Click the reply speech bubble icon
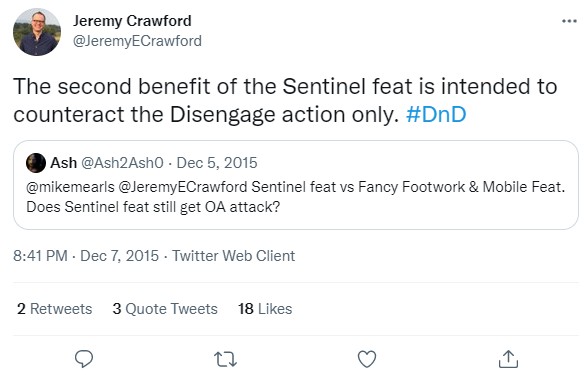The width and height of the screenshot is (584, 376). [x=84, y=359]
